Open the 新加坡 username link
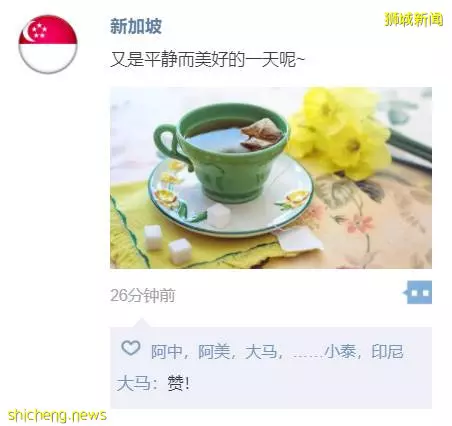The width and height of the screenshot is (452, 426). tap(136, 26)
